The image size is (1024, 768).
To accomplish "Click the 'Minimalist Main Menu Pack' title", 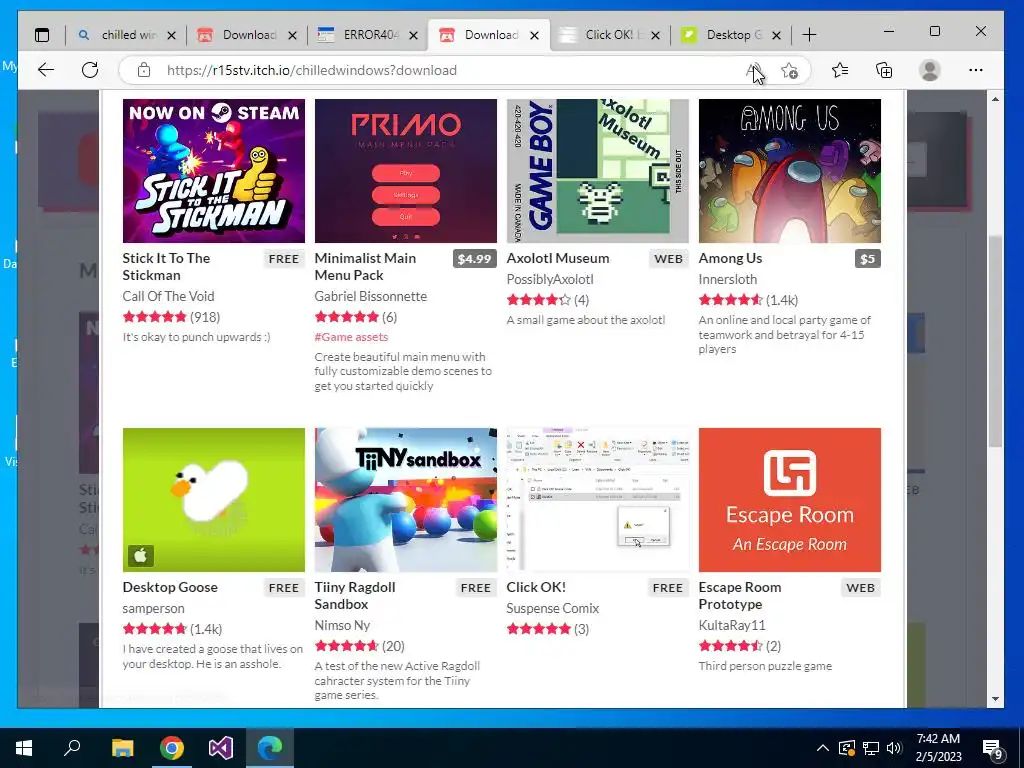I will [365, 266].
